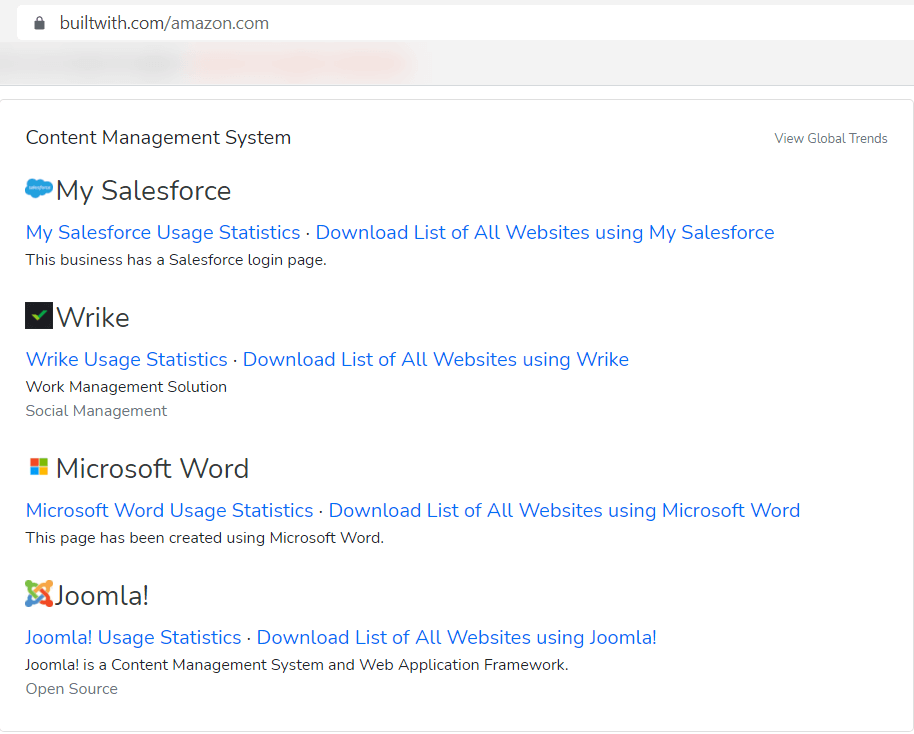Click View Global Trends link
The height and width of the screenshot is (734, 914).
[x=831, y=138]
